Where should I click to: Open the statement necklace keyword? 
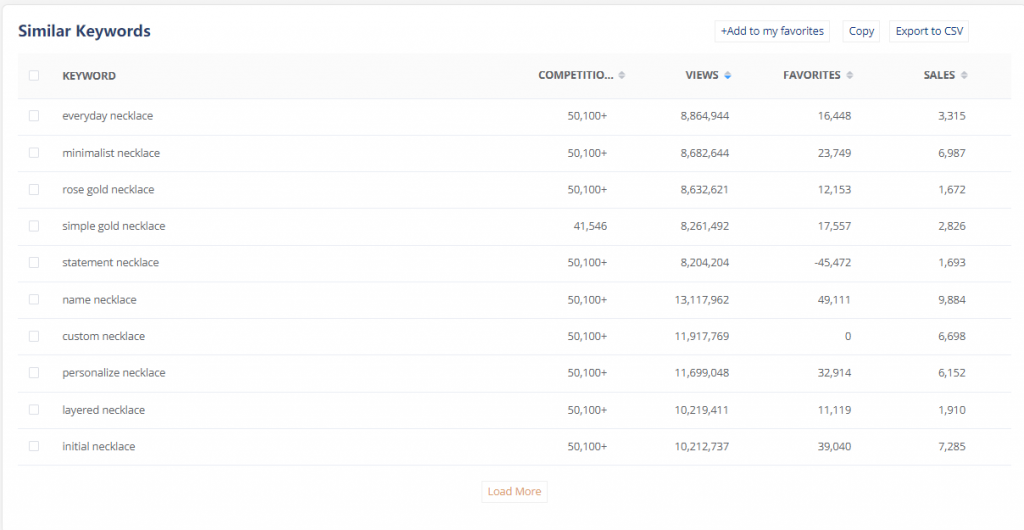coord(110,263)
